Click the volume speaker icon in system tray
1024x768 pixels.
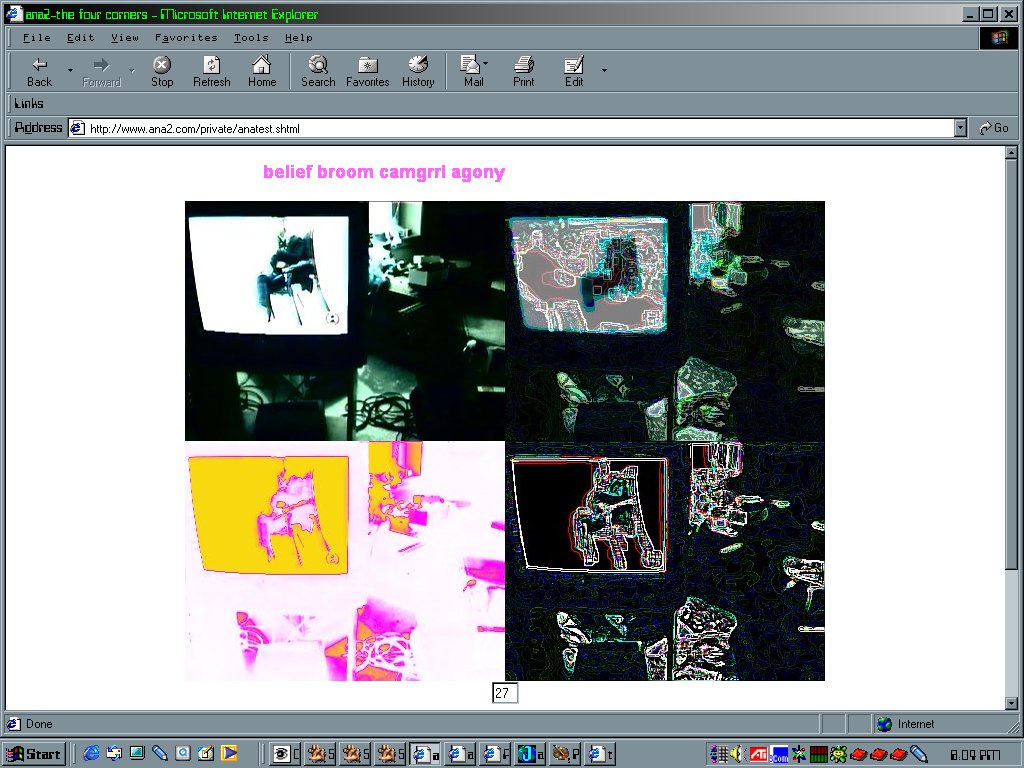pos(737,754)
